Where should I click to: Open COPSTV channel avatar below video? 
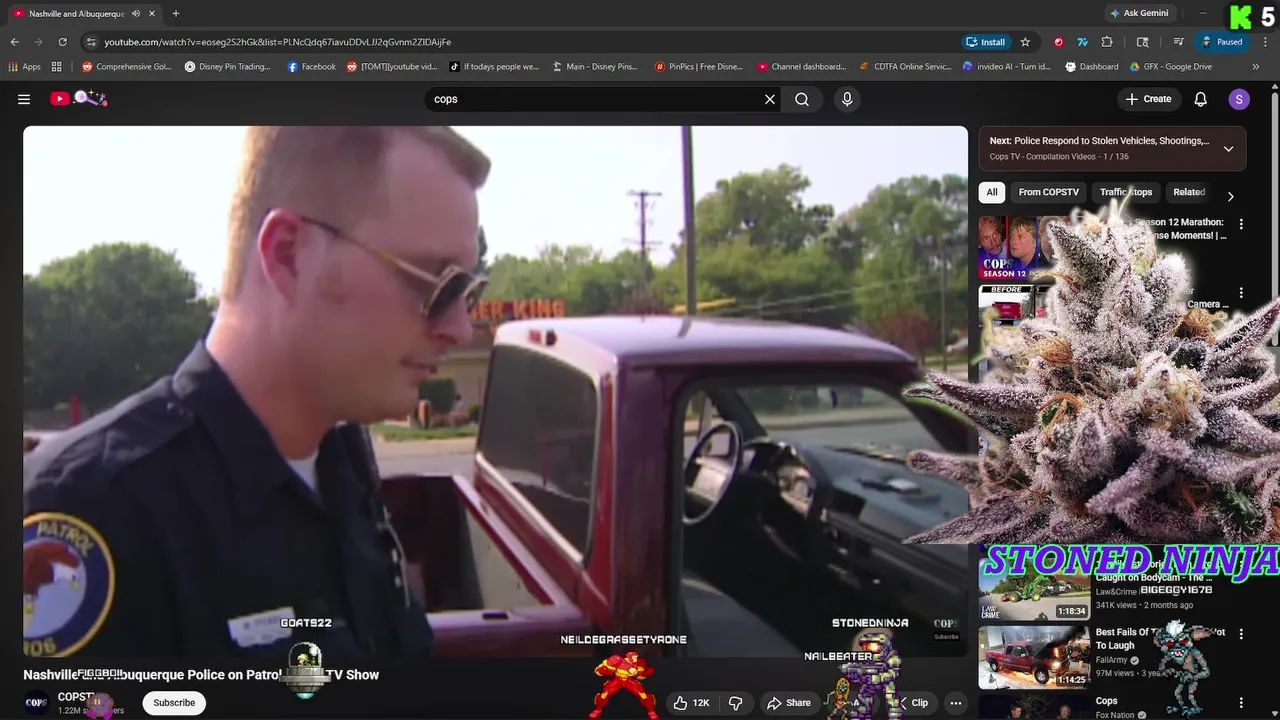[x=36, y=702]
